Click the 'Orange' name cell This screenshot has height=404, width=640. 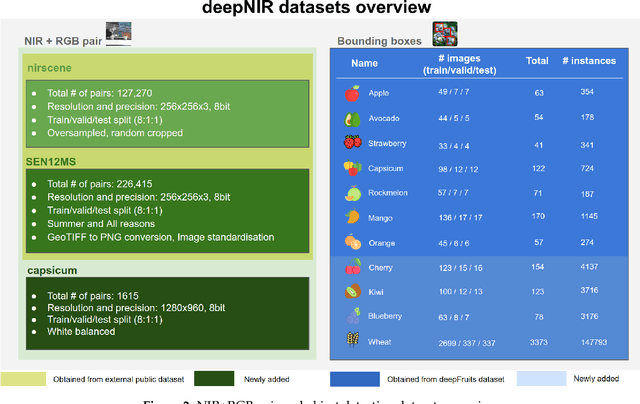382,243
